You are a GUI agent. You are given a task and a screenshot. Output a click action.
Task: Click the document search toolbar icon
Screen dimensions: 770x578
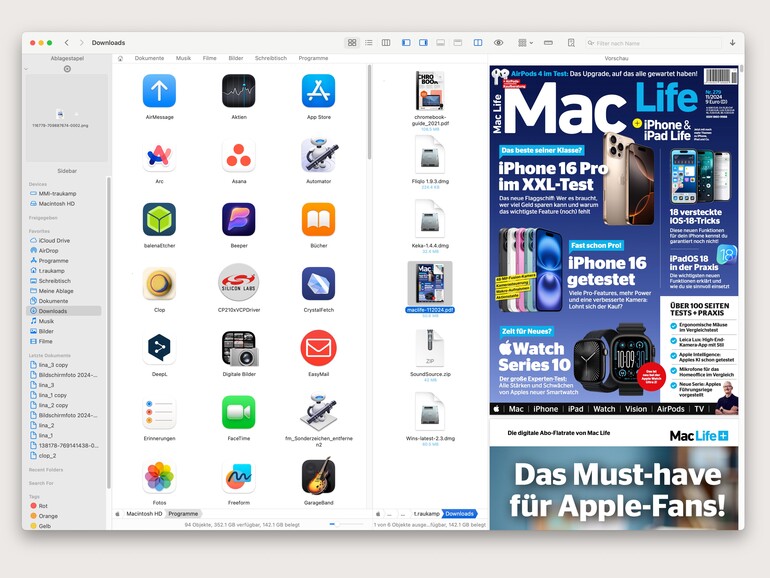point(571,43)
